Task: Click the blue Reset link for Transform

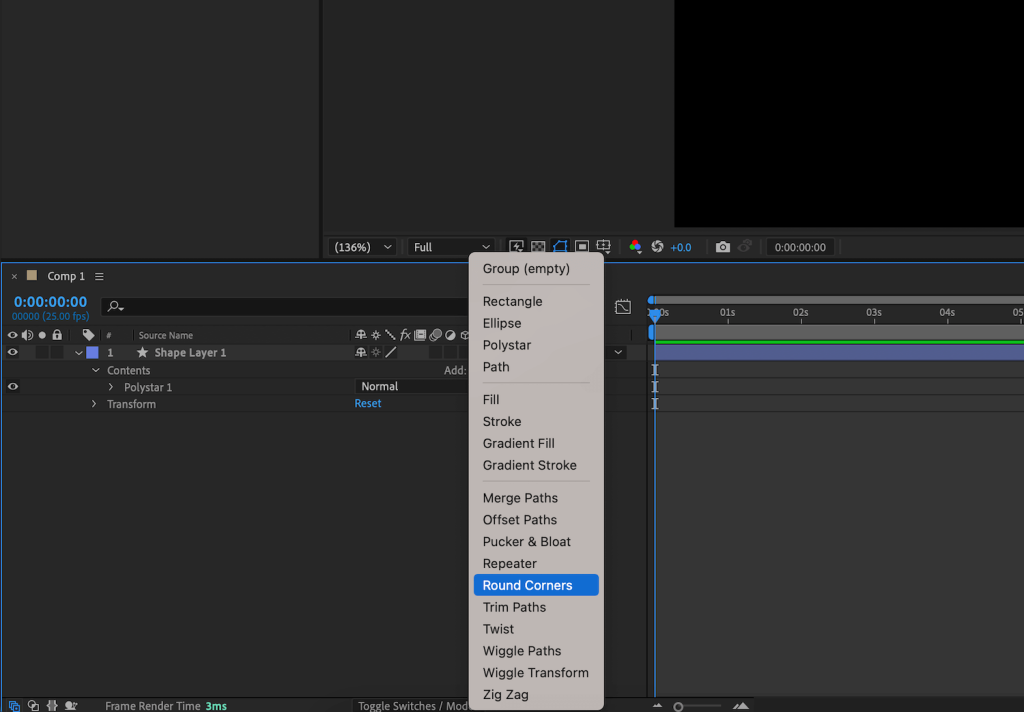Action: click(x=368, y=404)
